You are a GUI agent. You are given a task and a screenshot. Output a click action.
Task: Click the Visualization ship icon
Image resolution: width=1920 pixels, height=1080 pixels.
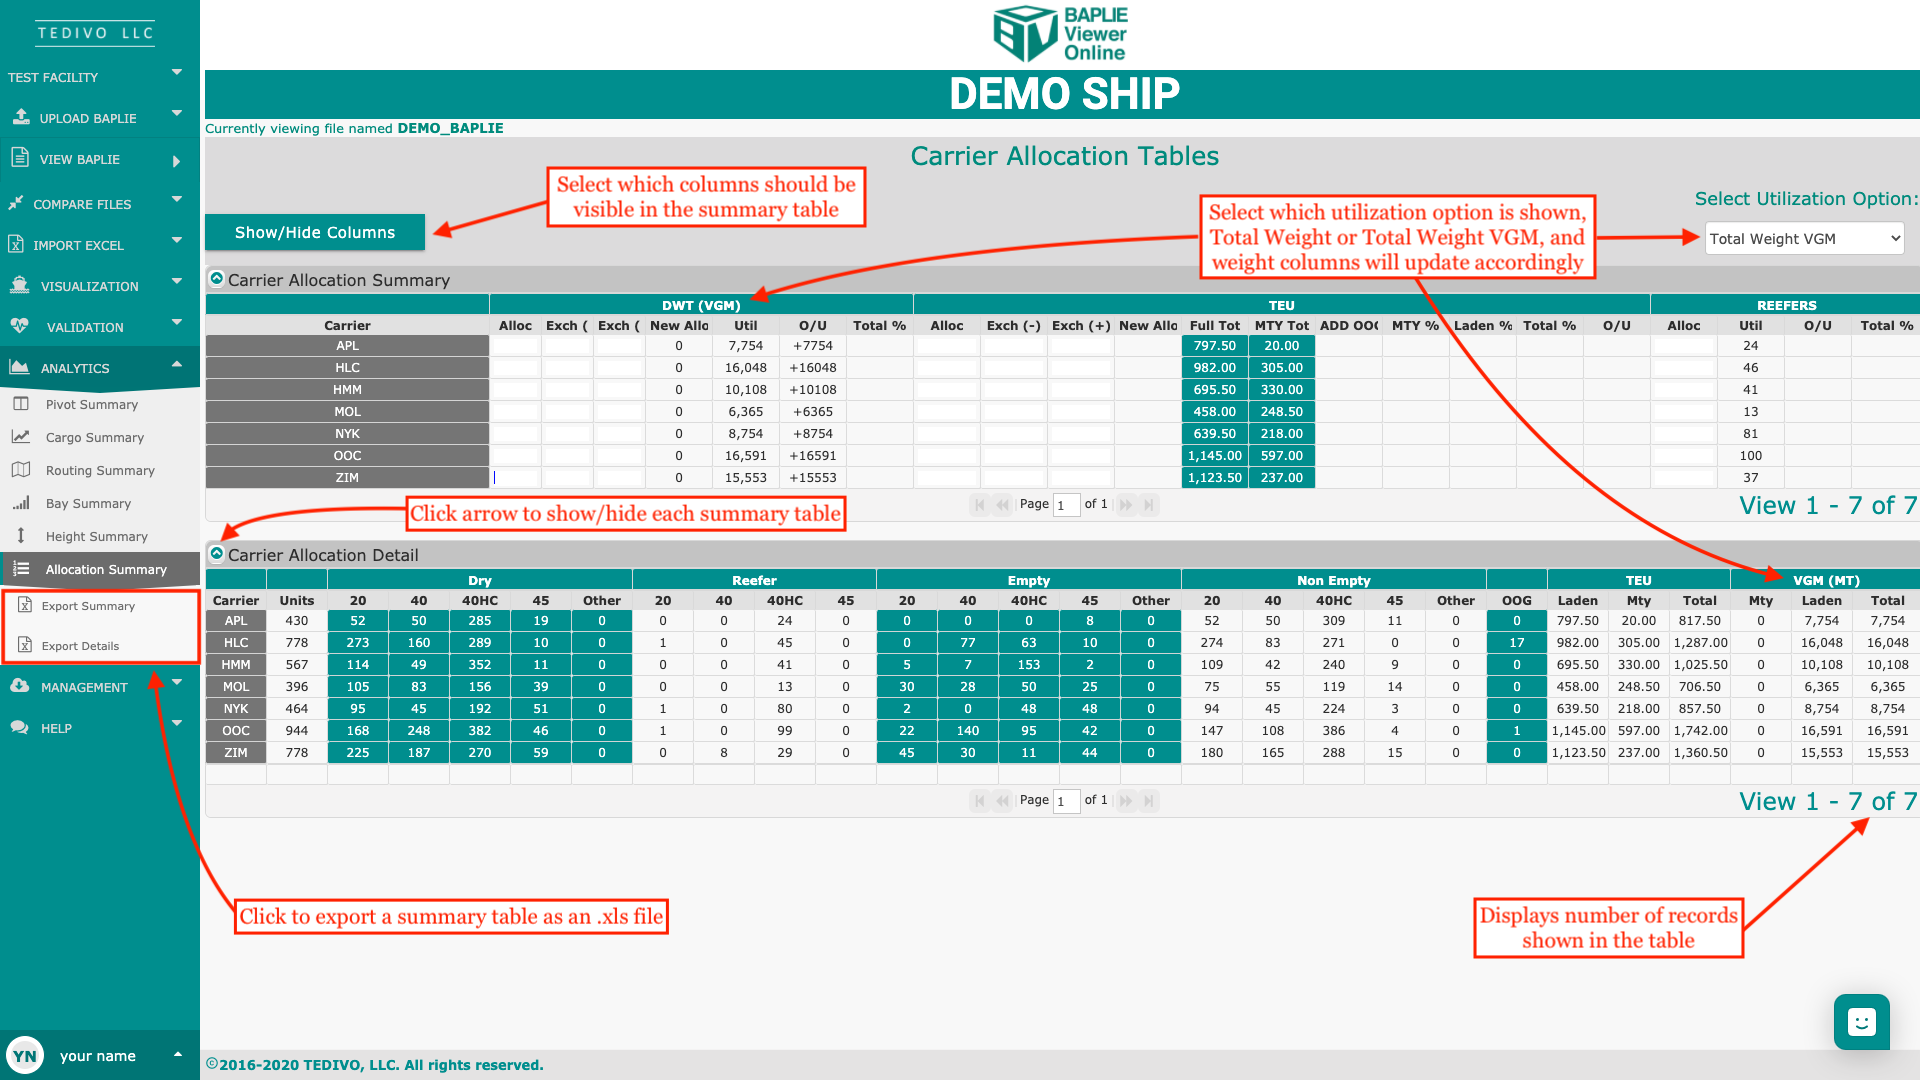click(19, 285)
